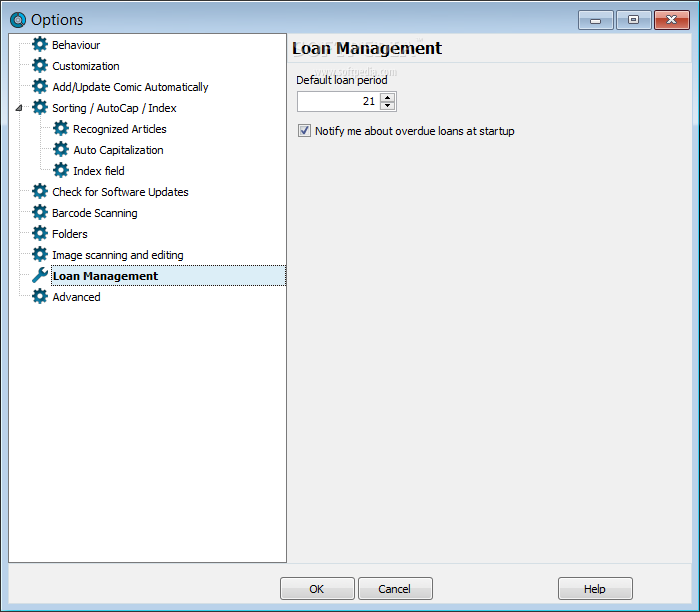This screenshot has height=612, width=700.
Task: Select Sorting / AutoCap / Index category
Action: (x=114, y=108)
